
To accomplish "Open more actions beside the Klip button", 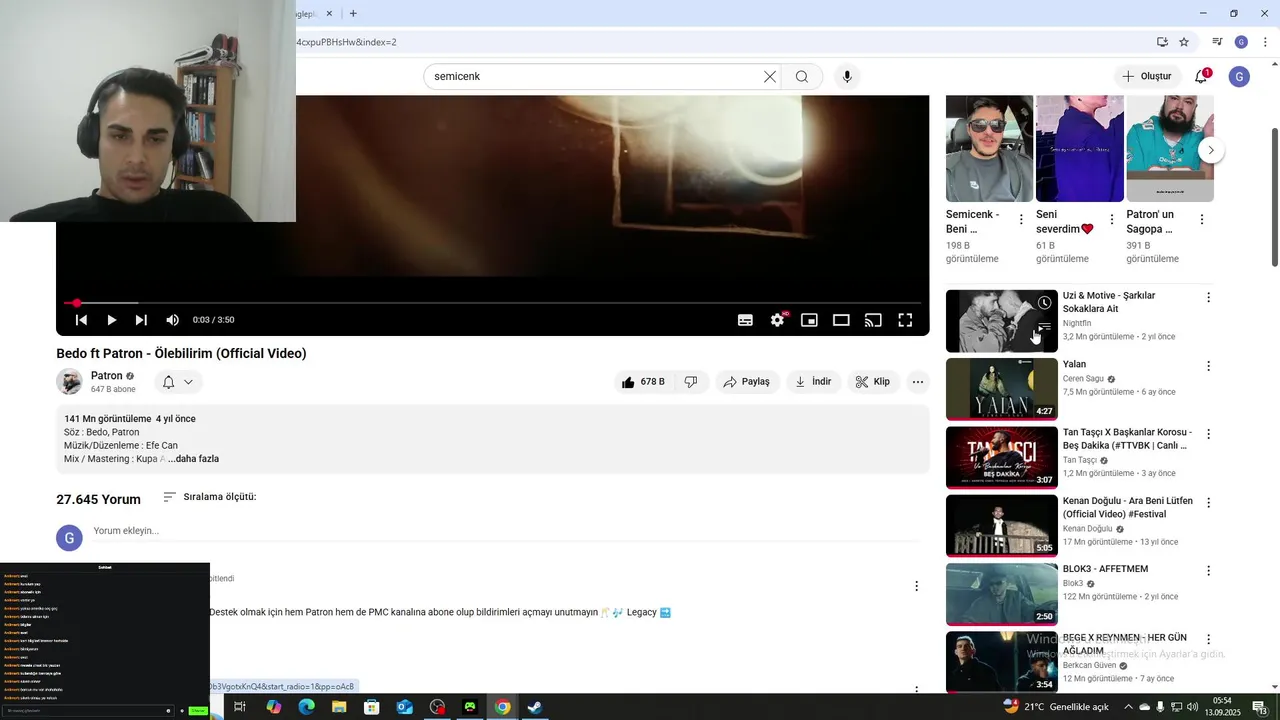I will point(917,382).
